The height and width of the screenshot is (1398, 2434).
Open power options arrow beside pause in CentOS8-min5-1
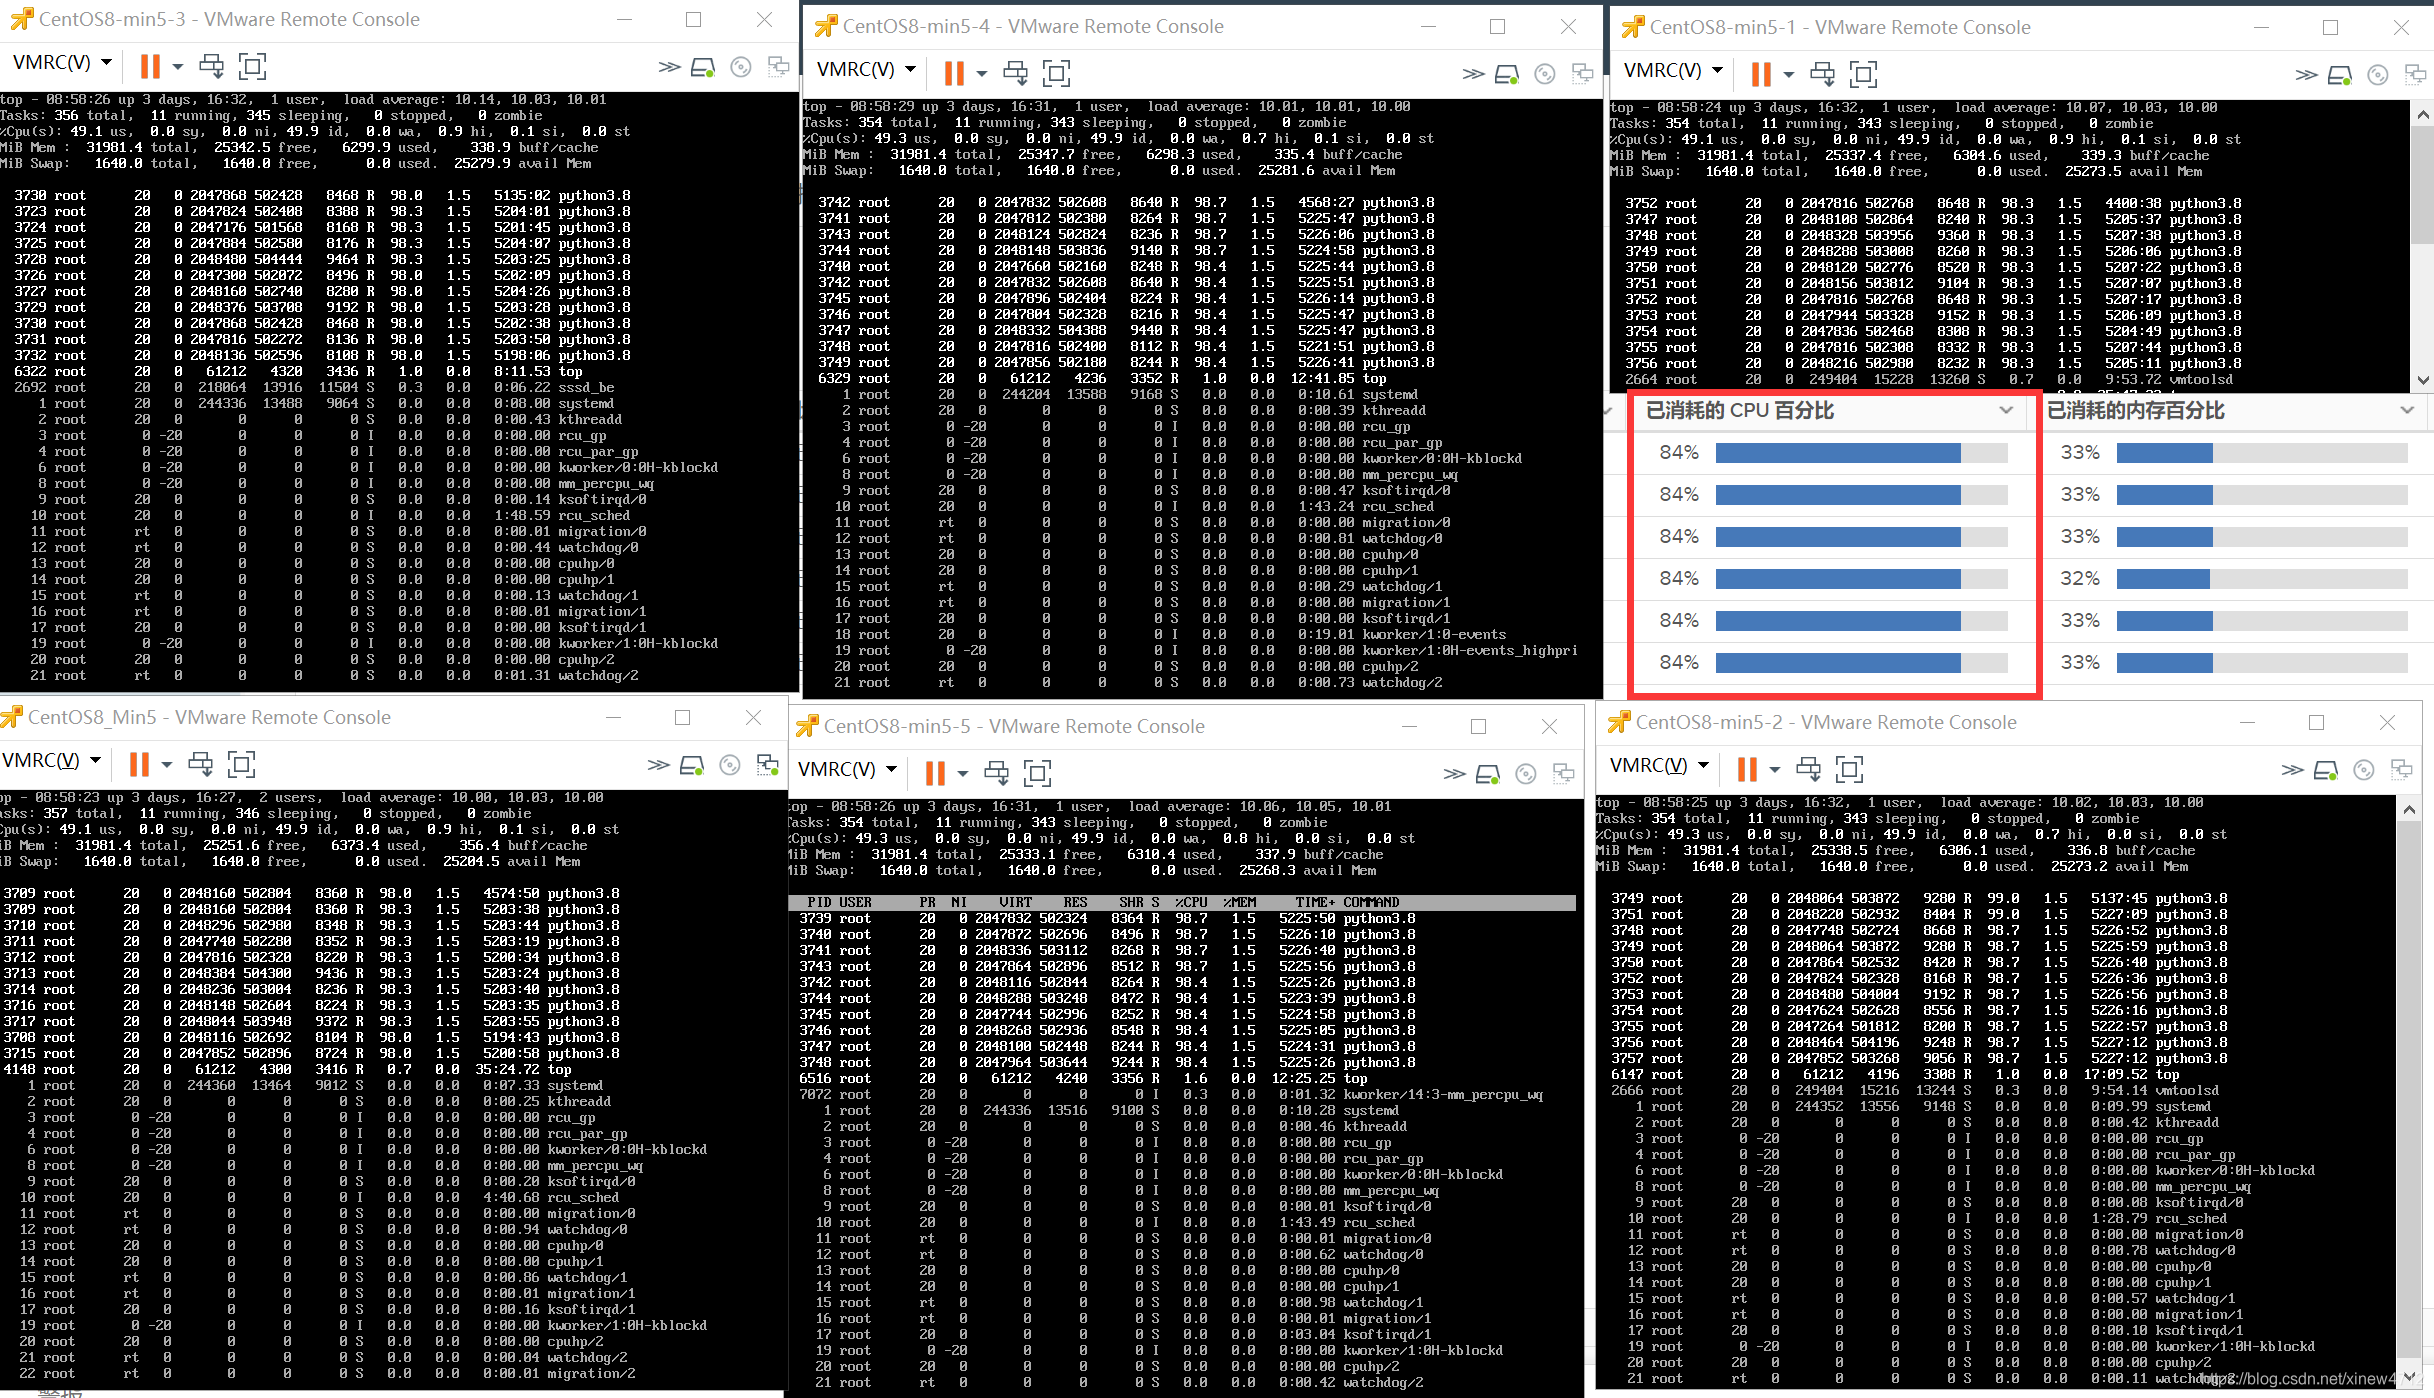click(1789, 74)
